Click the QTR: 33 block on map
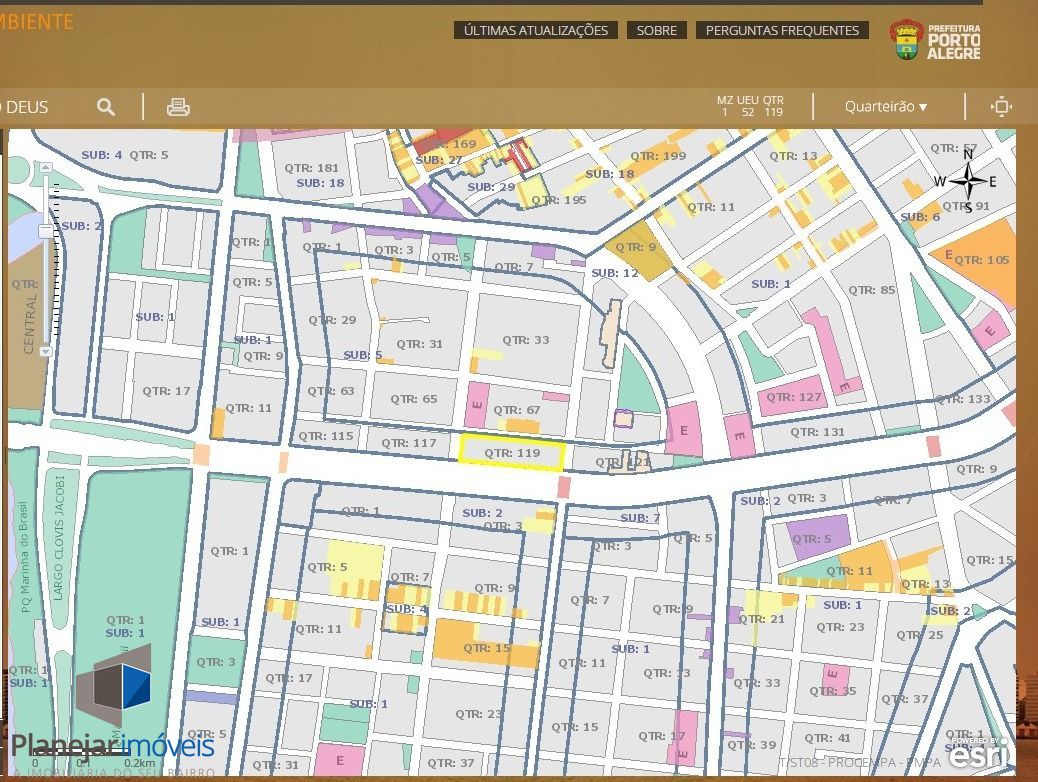The height and width of the screenshot is (782, 1038). pyautogui.click(x=527, y=340)
